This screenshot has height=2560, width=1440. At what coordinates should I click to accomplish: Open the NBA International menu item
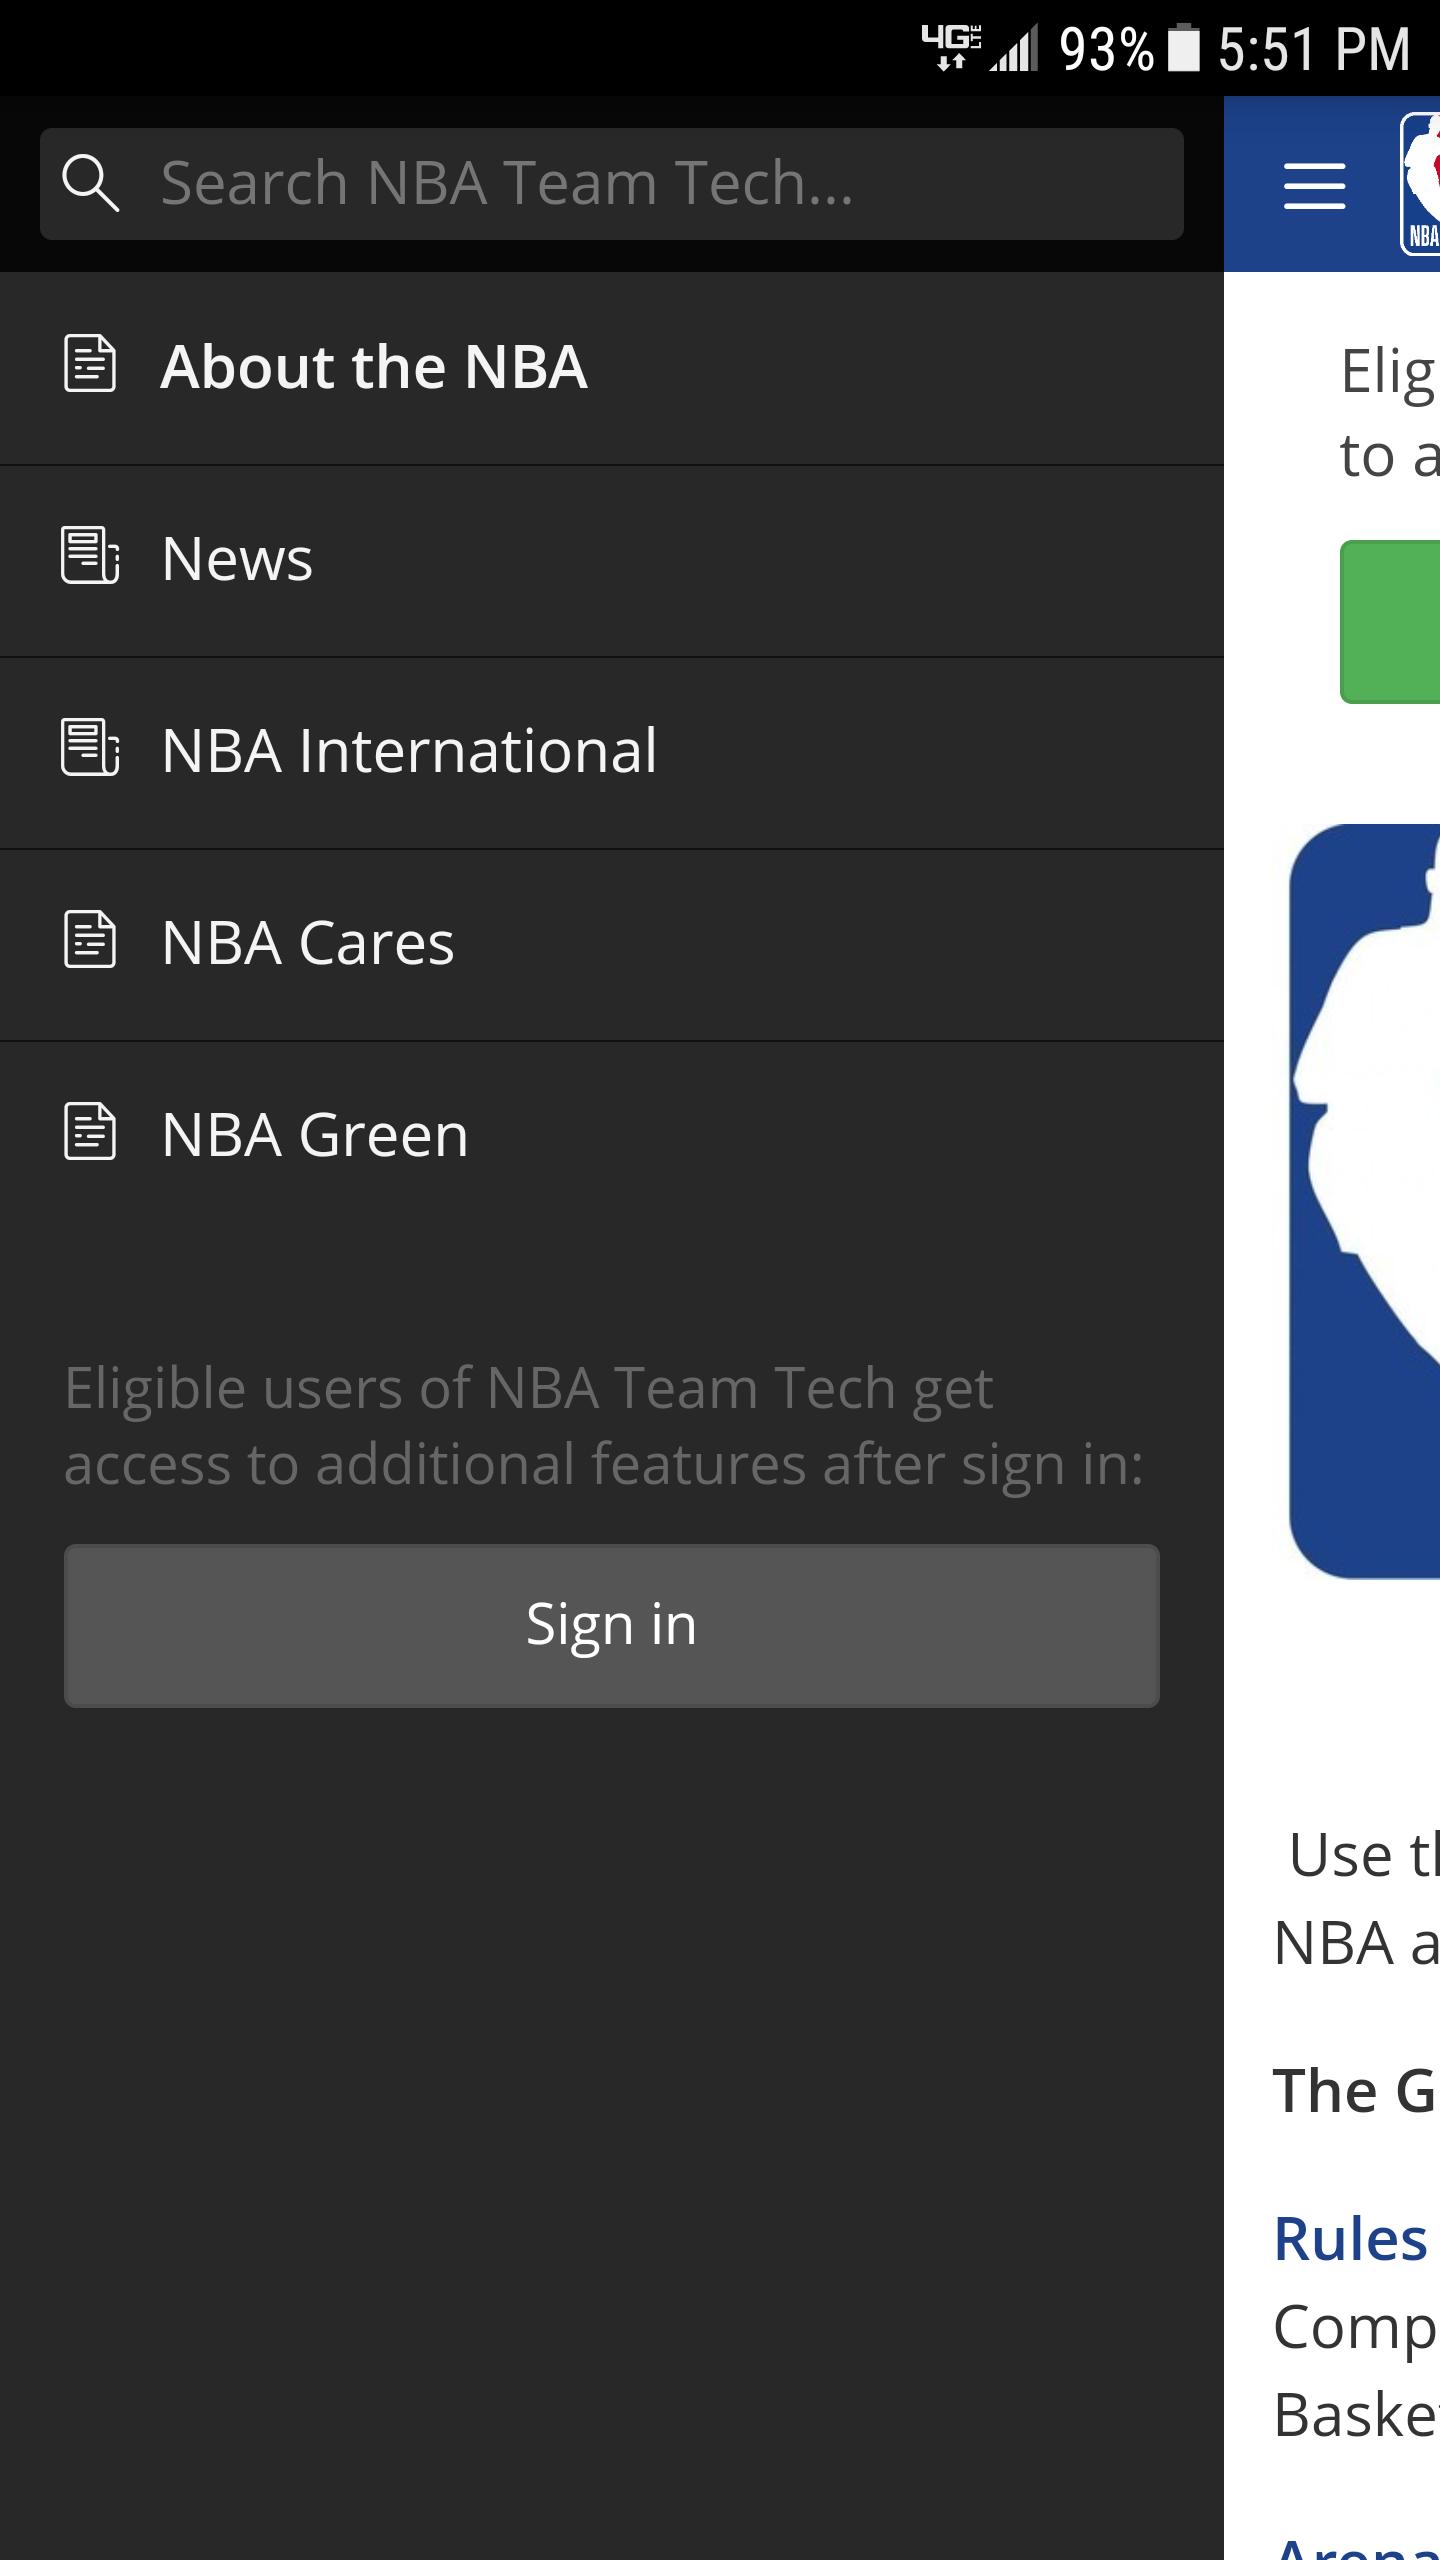click(612, 753)
